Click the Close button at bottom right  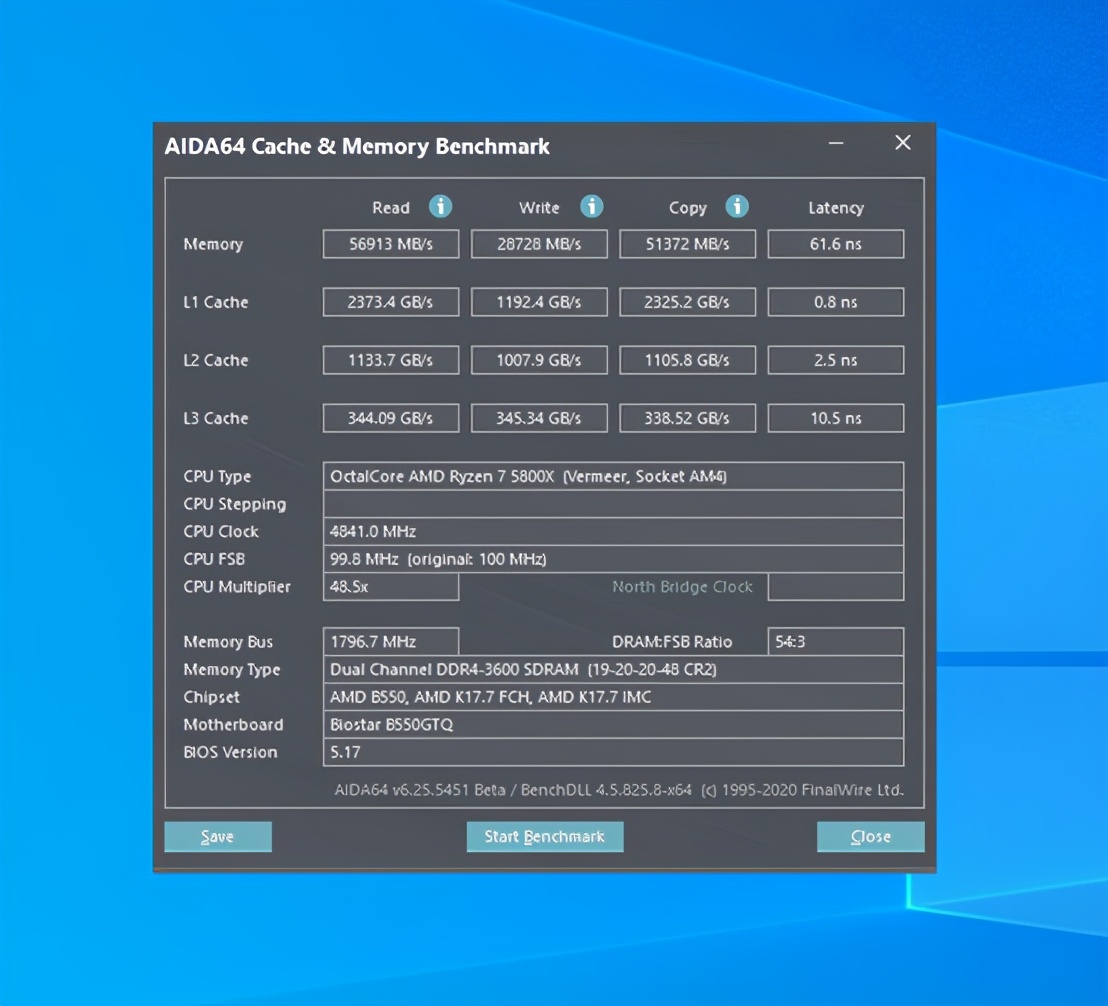pyautogui.click(x=870, y=837)
